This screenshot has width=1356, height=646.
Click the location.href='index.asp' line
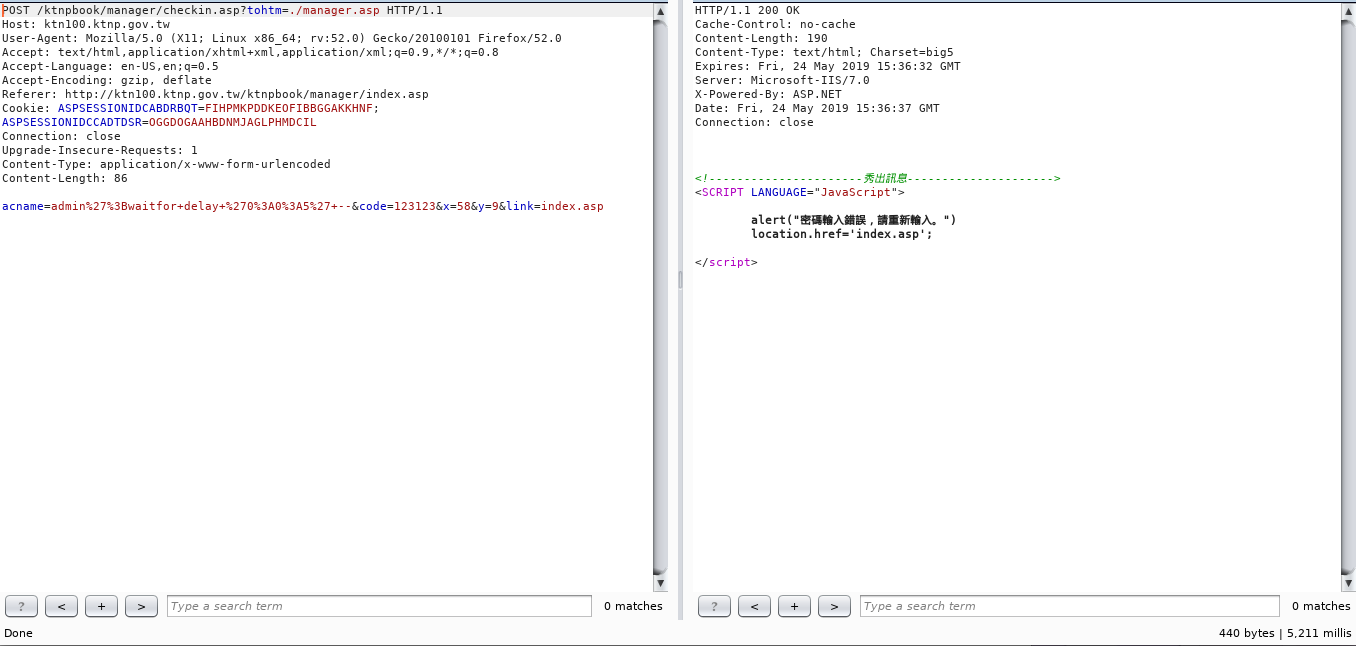[x=842, y=234]
